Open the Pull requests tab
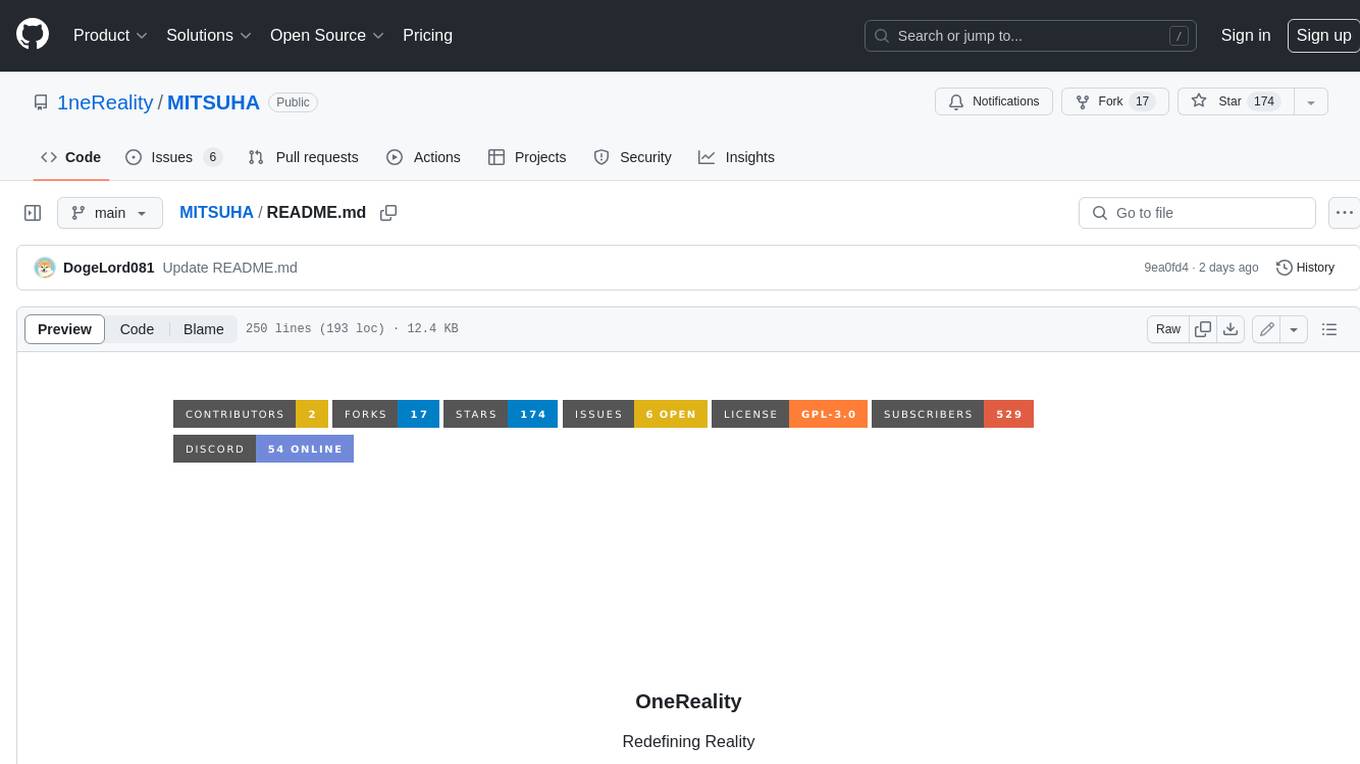Image resolution: width=1360 pixels, height=764 pixels. pyautogui.click(x=303, y=157)
